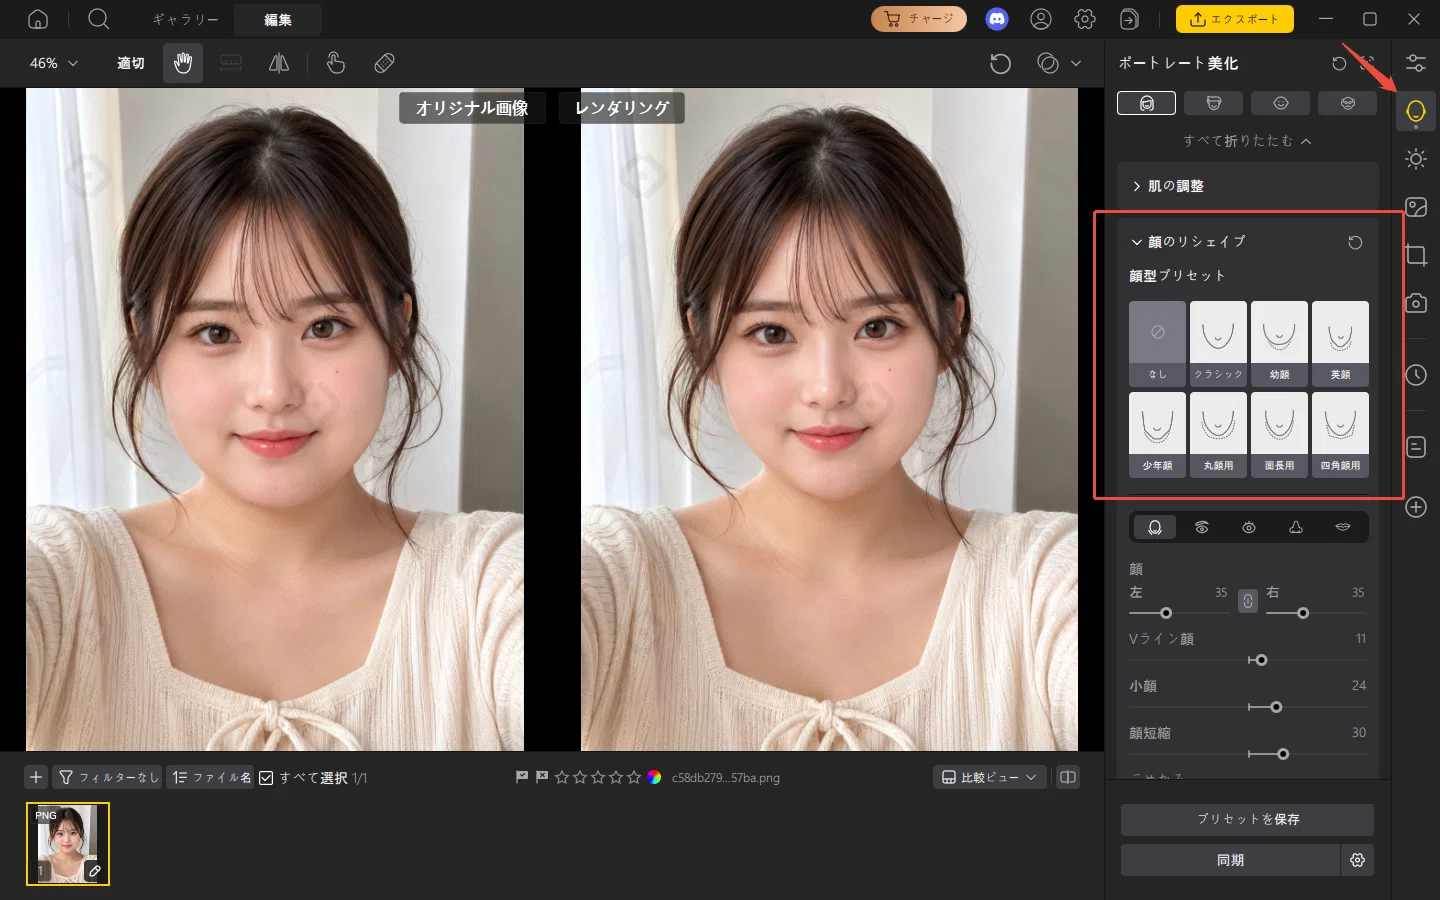Open the Discord community icon
This screenshot has width=1440, height=900.
[997, 19]
